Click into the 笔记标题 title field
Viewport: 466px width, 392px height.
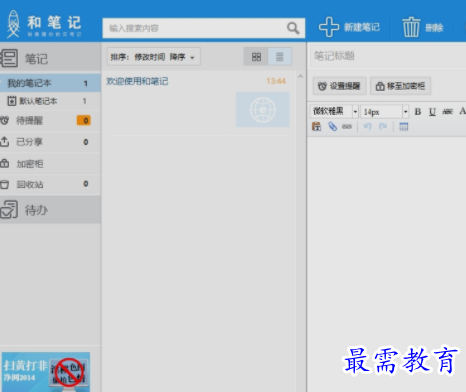tap(388, 56)
